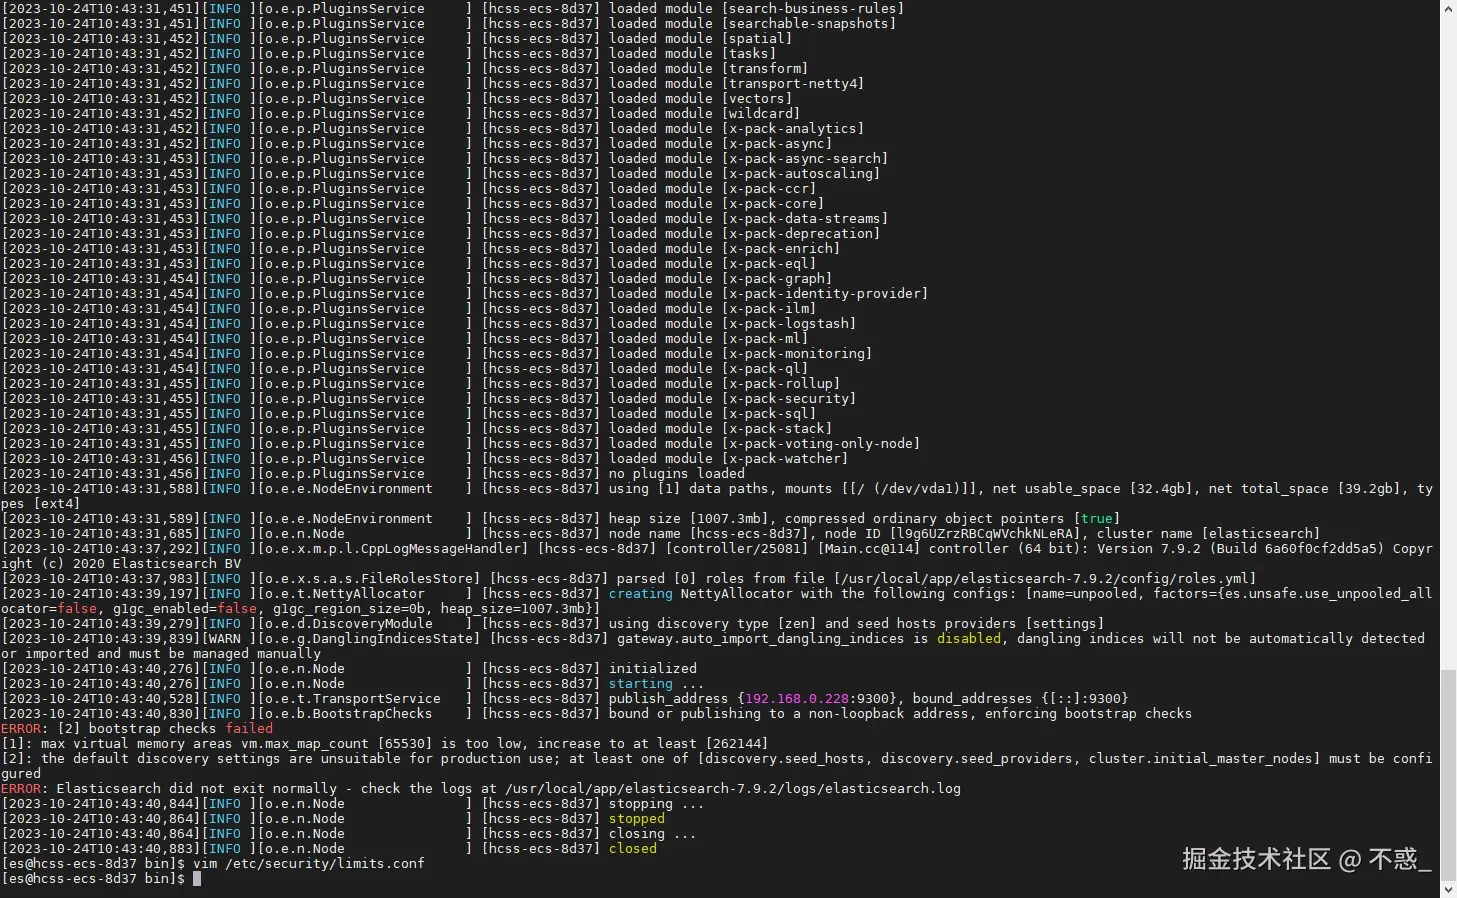
Task: Select the text "vim /etc/security/limits.conf"
Action: pyautogui.click(x=308, y=864)
